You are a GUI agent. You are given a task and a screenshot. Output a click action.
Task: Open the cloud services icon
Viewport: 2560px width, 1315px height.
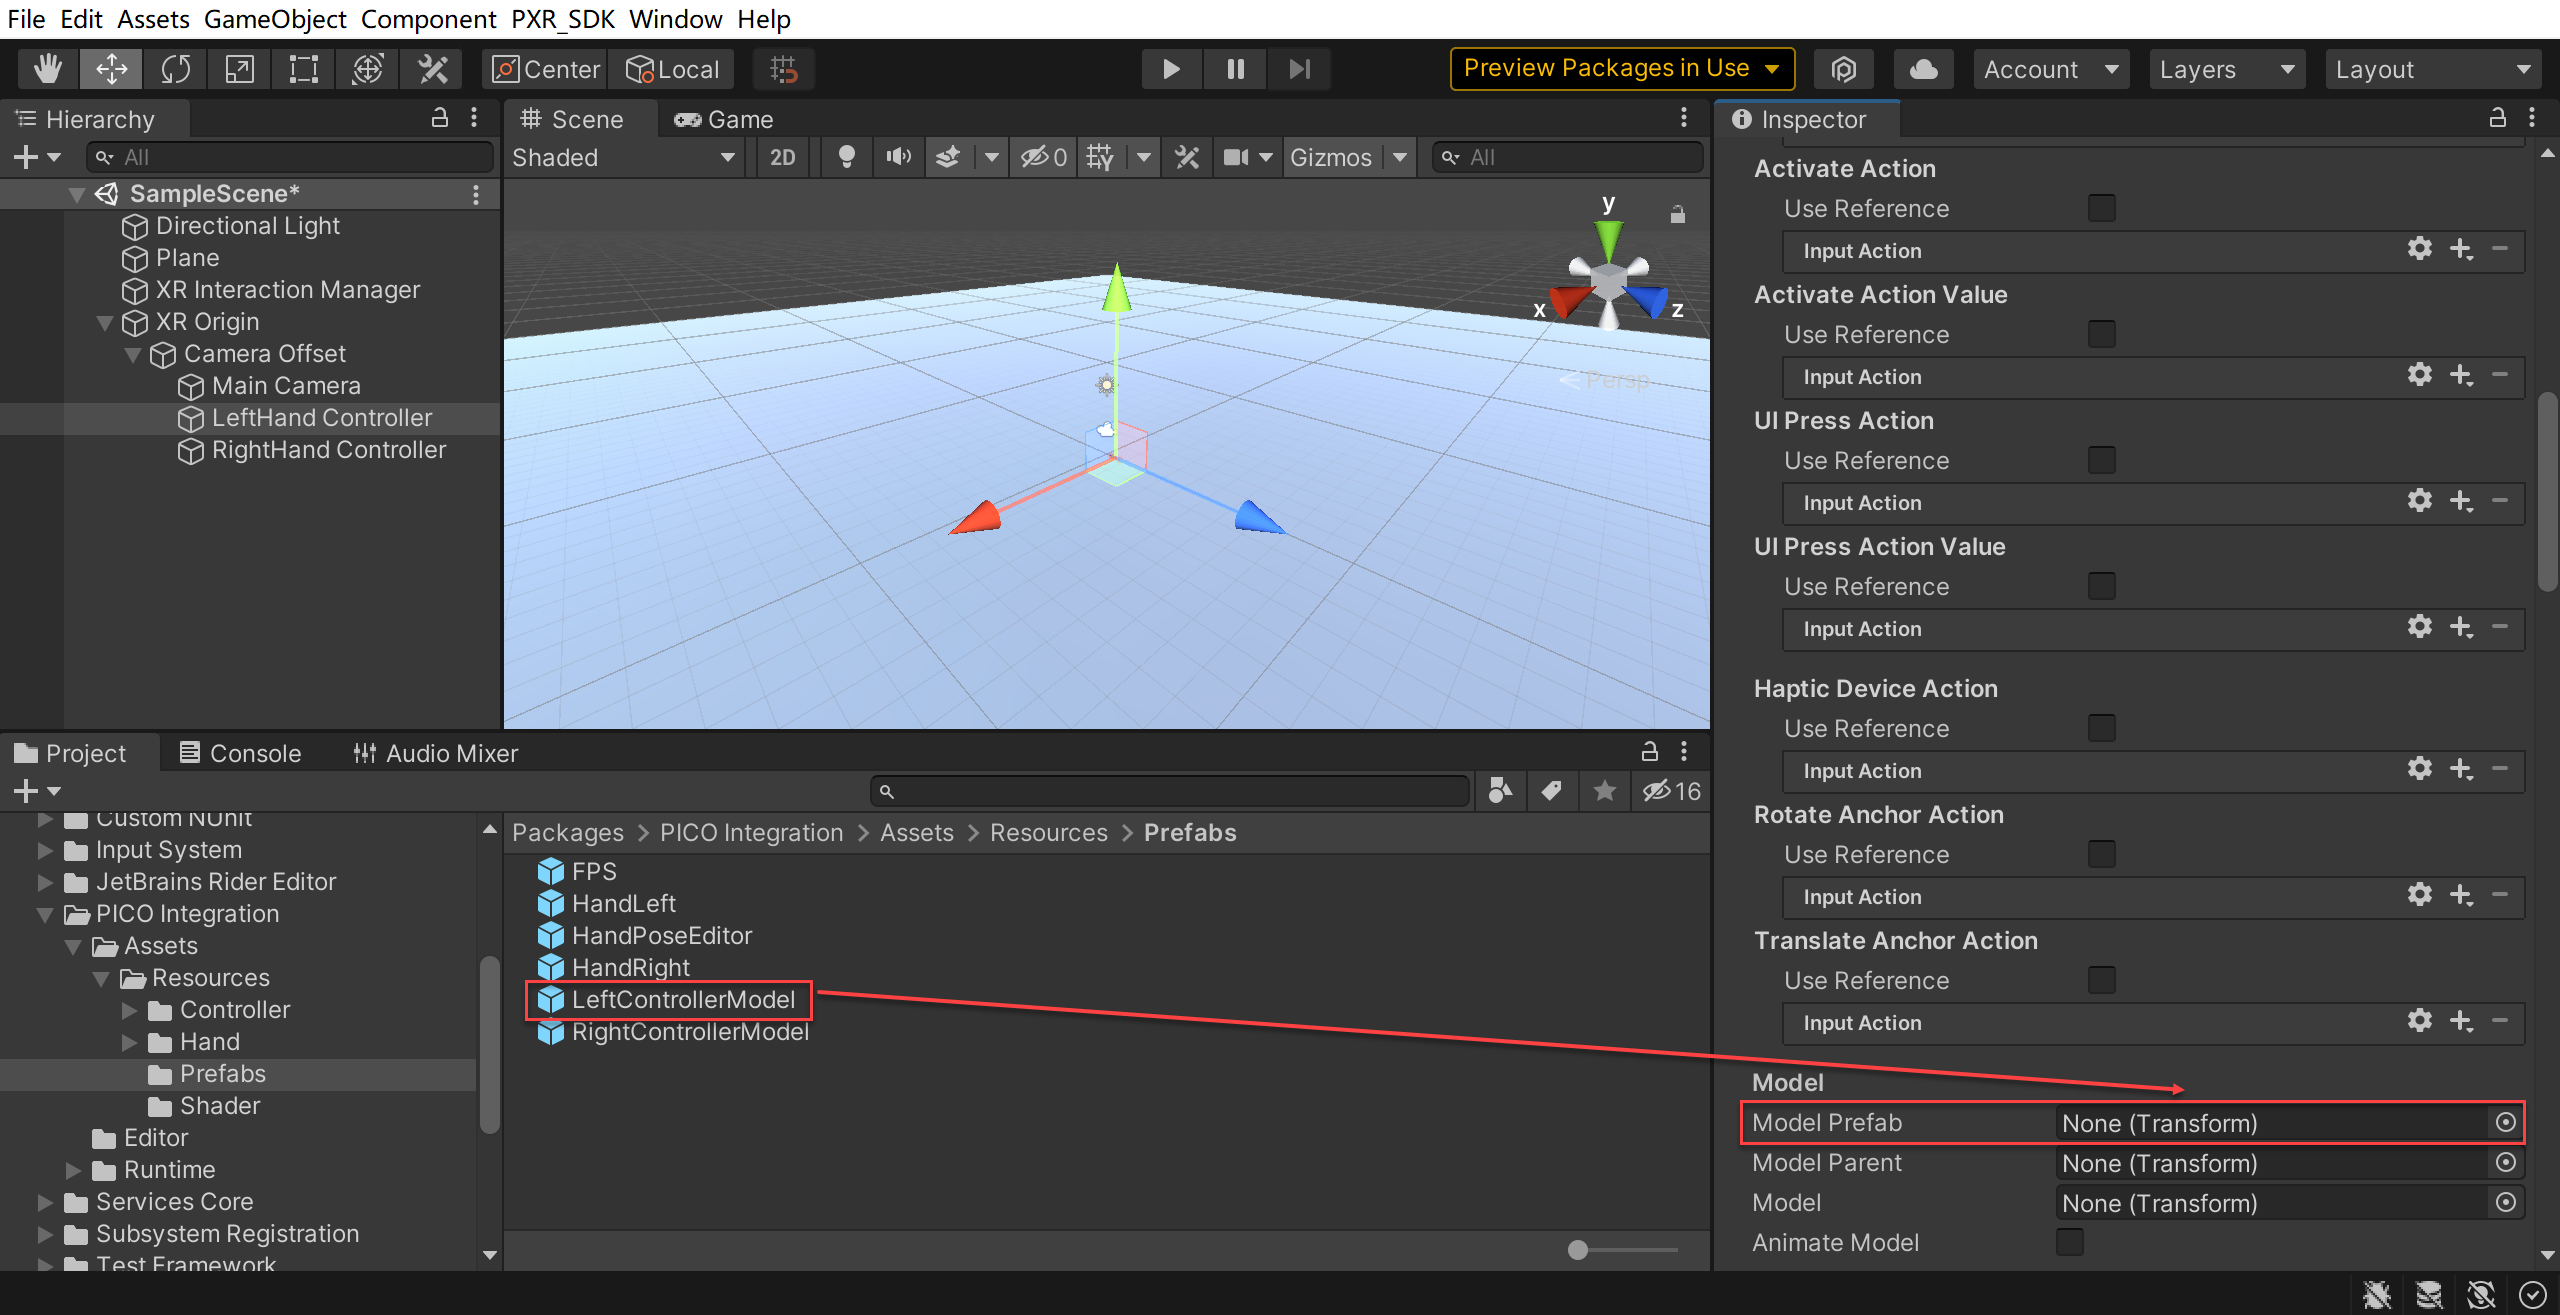tap(1923, 69)
